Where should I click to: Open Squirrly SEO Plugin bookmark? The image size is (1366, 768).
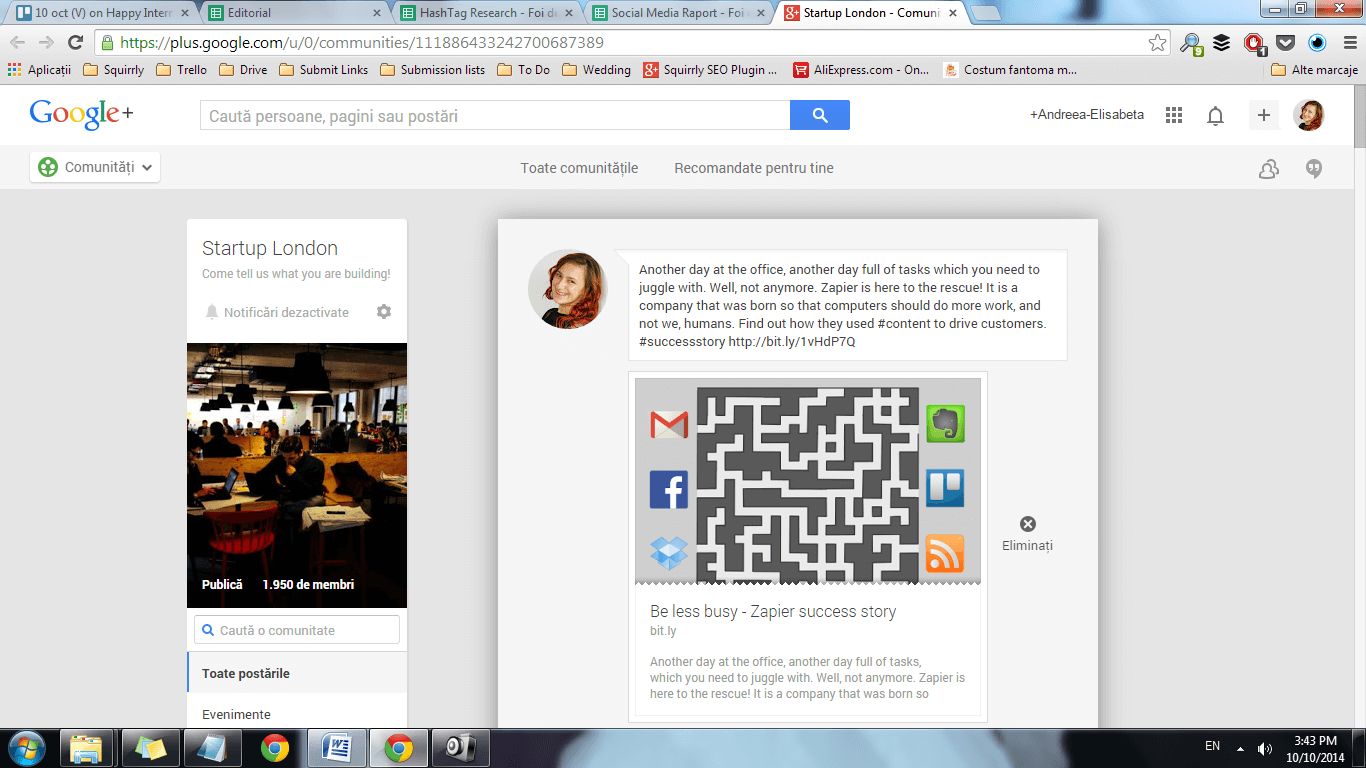point(710,70)
